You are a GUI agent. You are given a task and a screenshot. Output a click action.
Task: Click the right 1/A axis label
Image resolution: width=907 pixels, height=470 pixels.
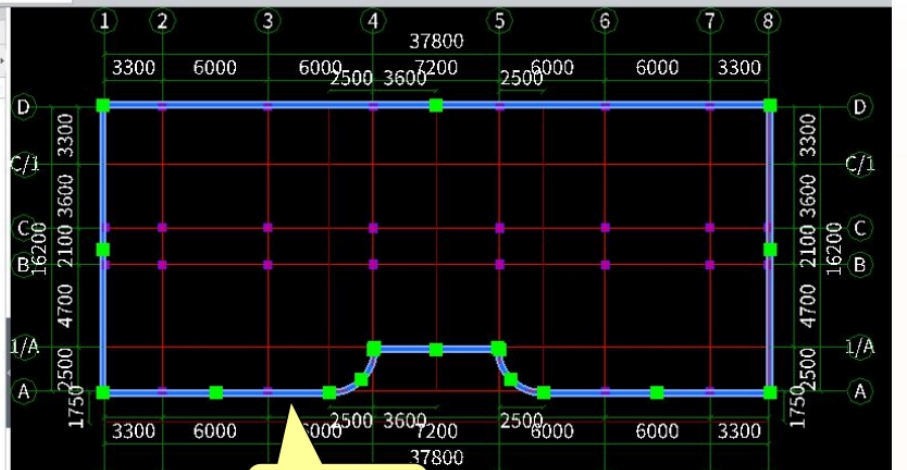pyautogui.click(x=860, y=347)
